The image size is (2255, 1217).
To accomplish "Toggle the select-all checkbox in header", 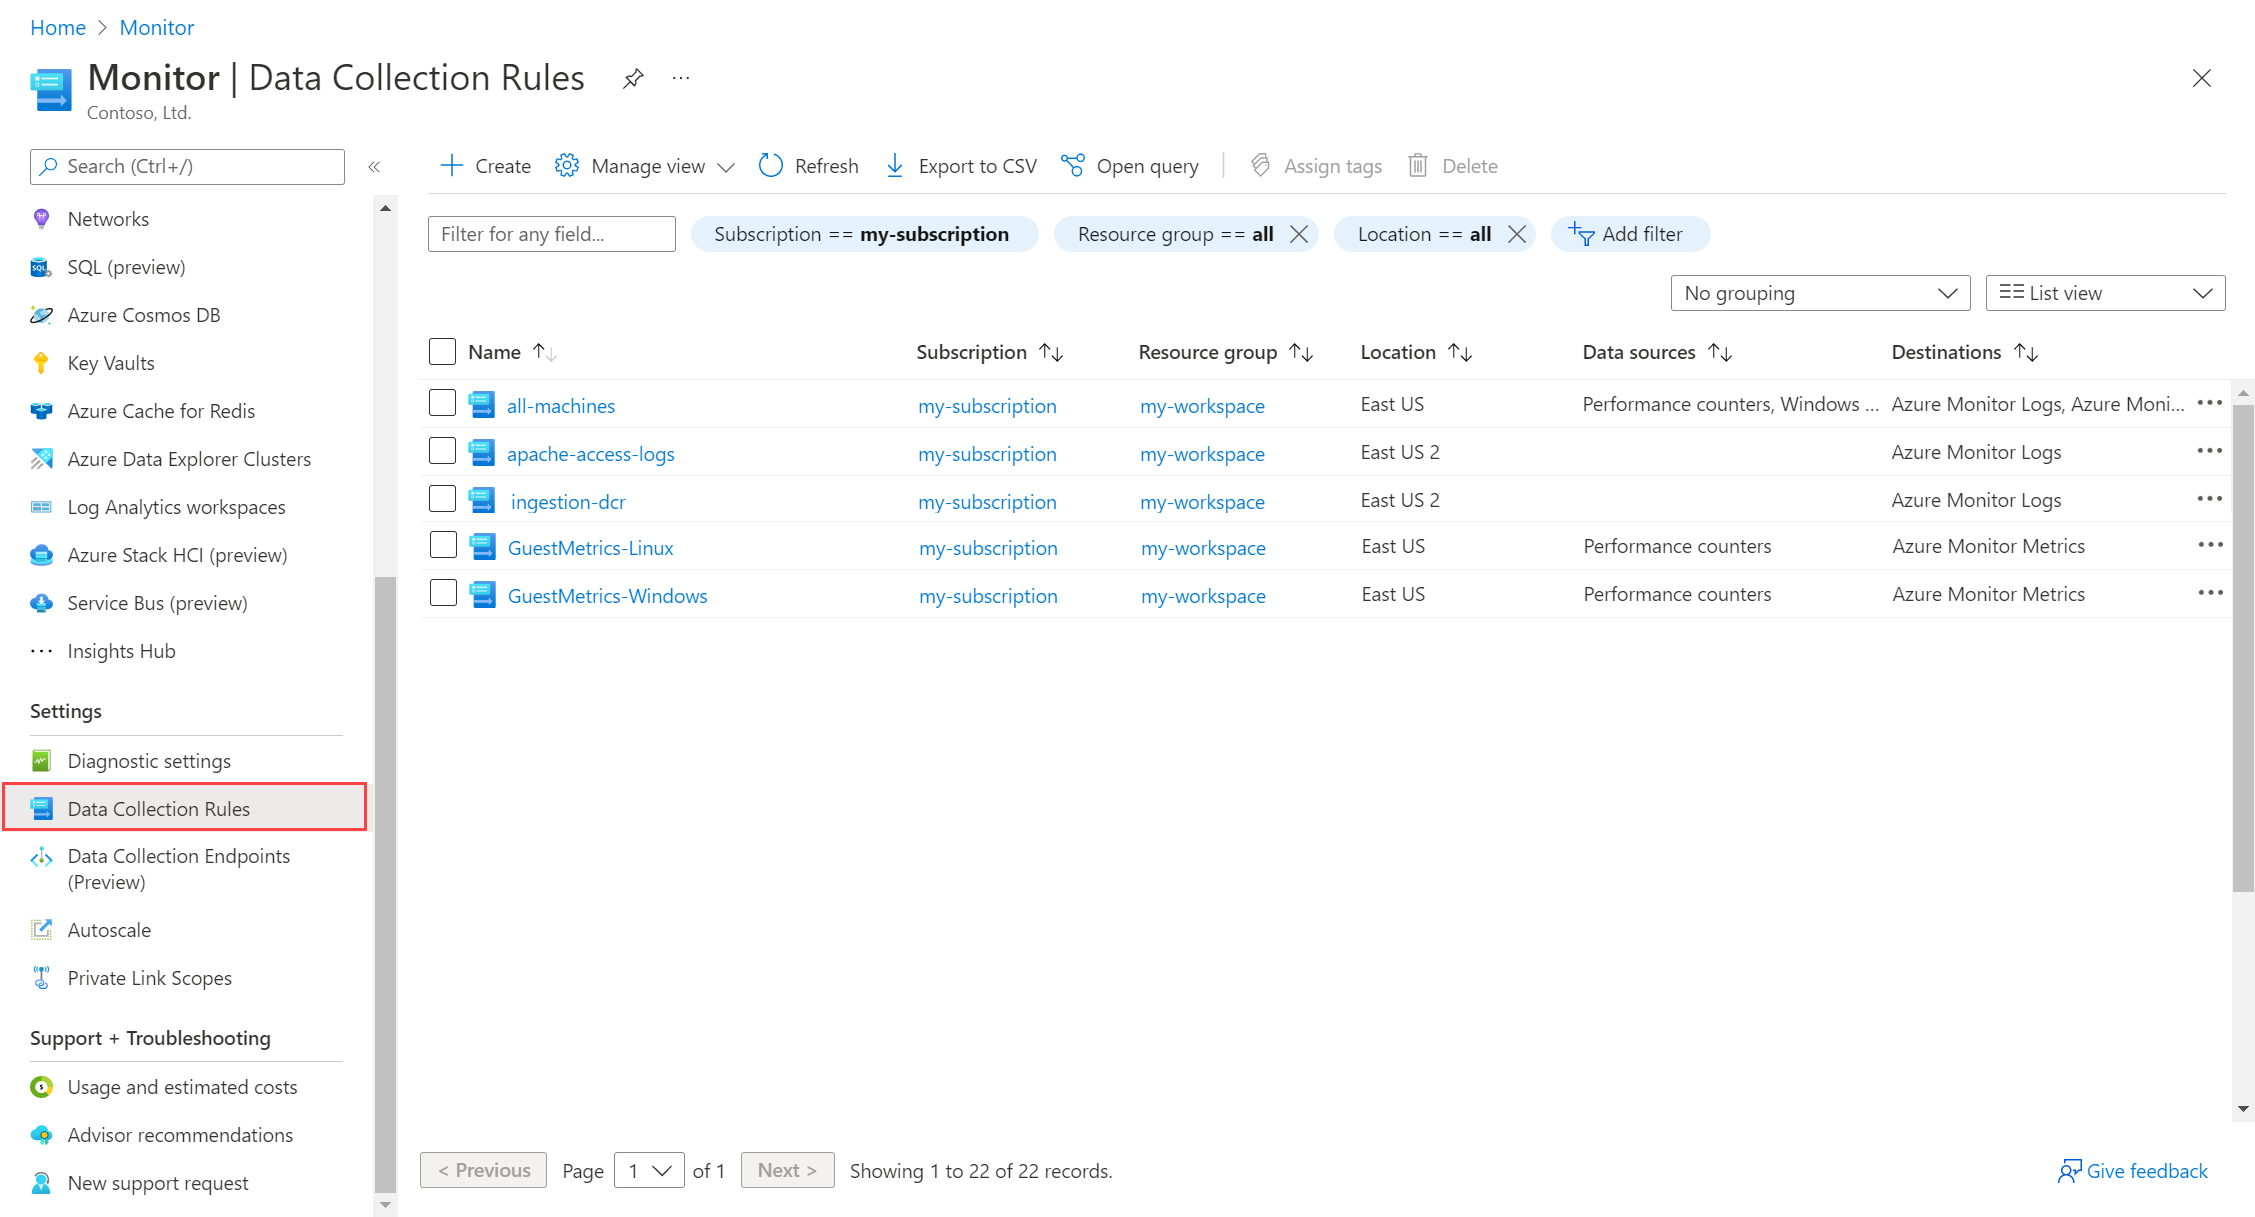I will coord(442,352).
